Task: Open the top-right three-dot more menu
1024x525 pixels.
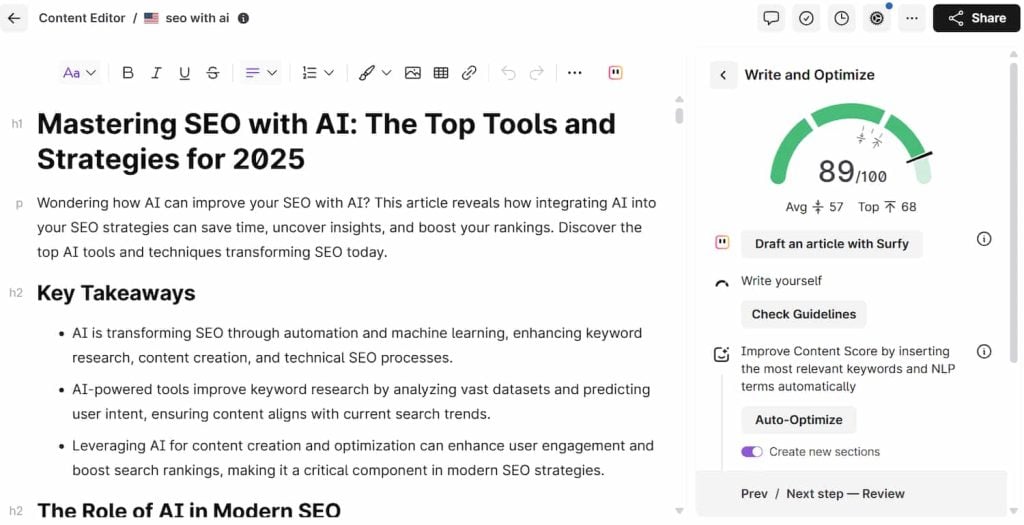Action: pyautogui.click(x=910, y=18)
